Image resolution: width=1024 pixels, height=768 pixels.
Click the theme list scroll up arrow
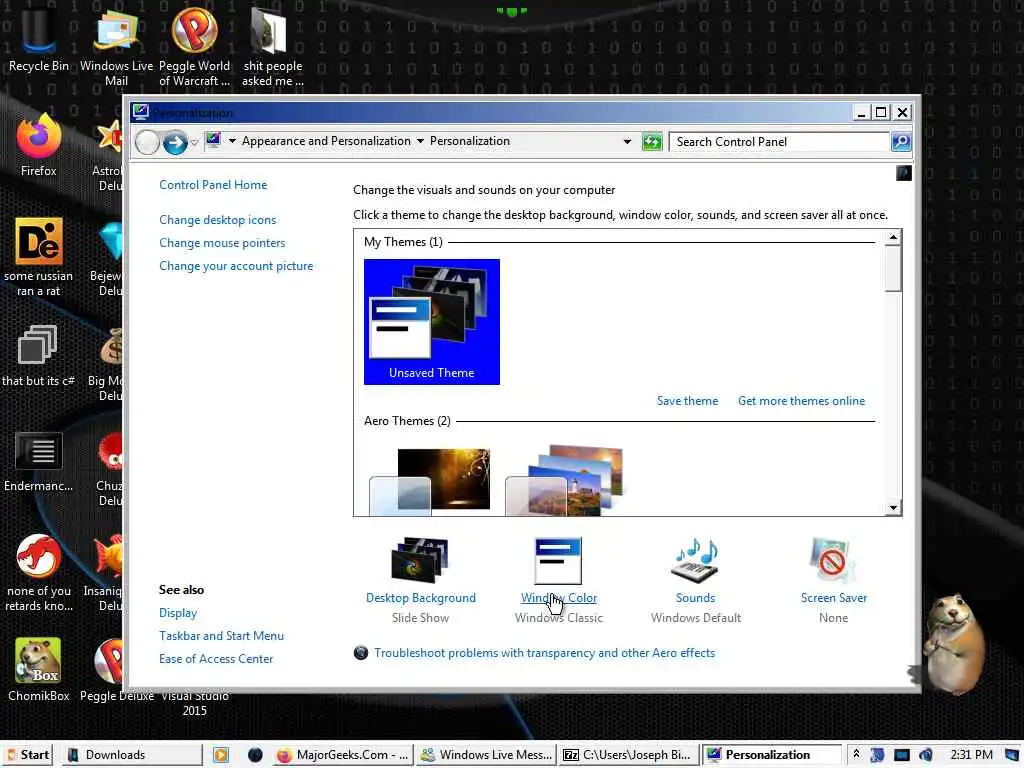click(893, 237)
